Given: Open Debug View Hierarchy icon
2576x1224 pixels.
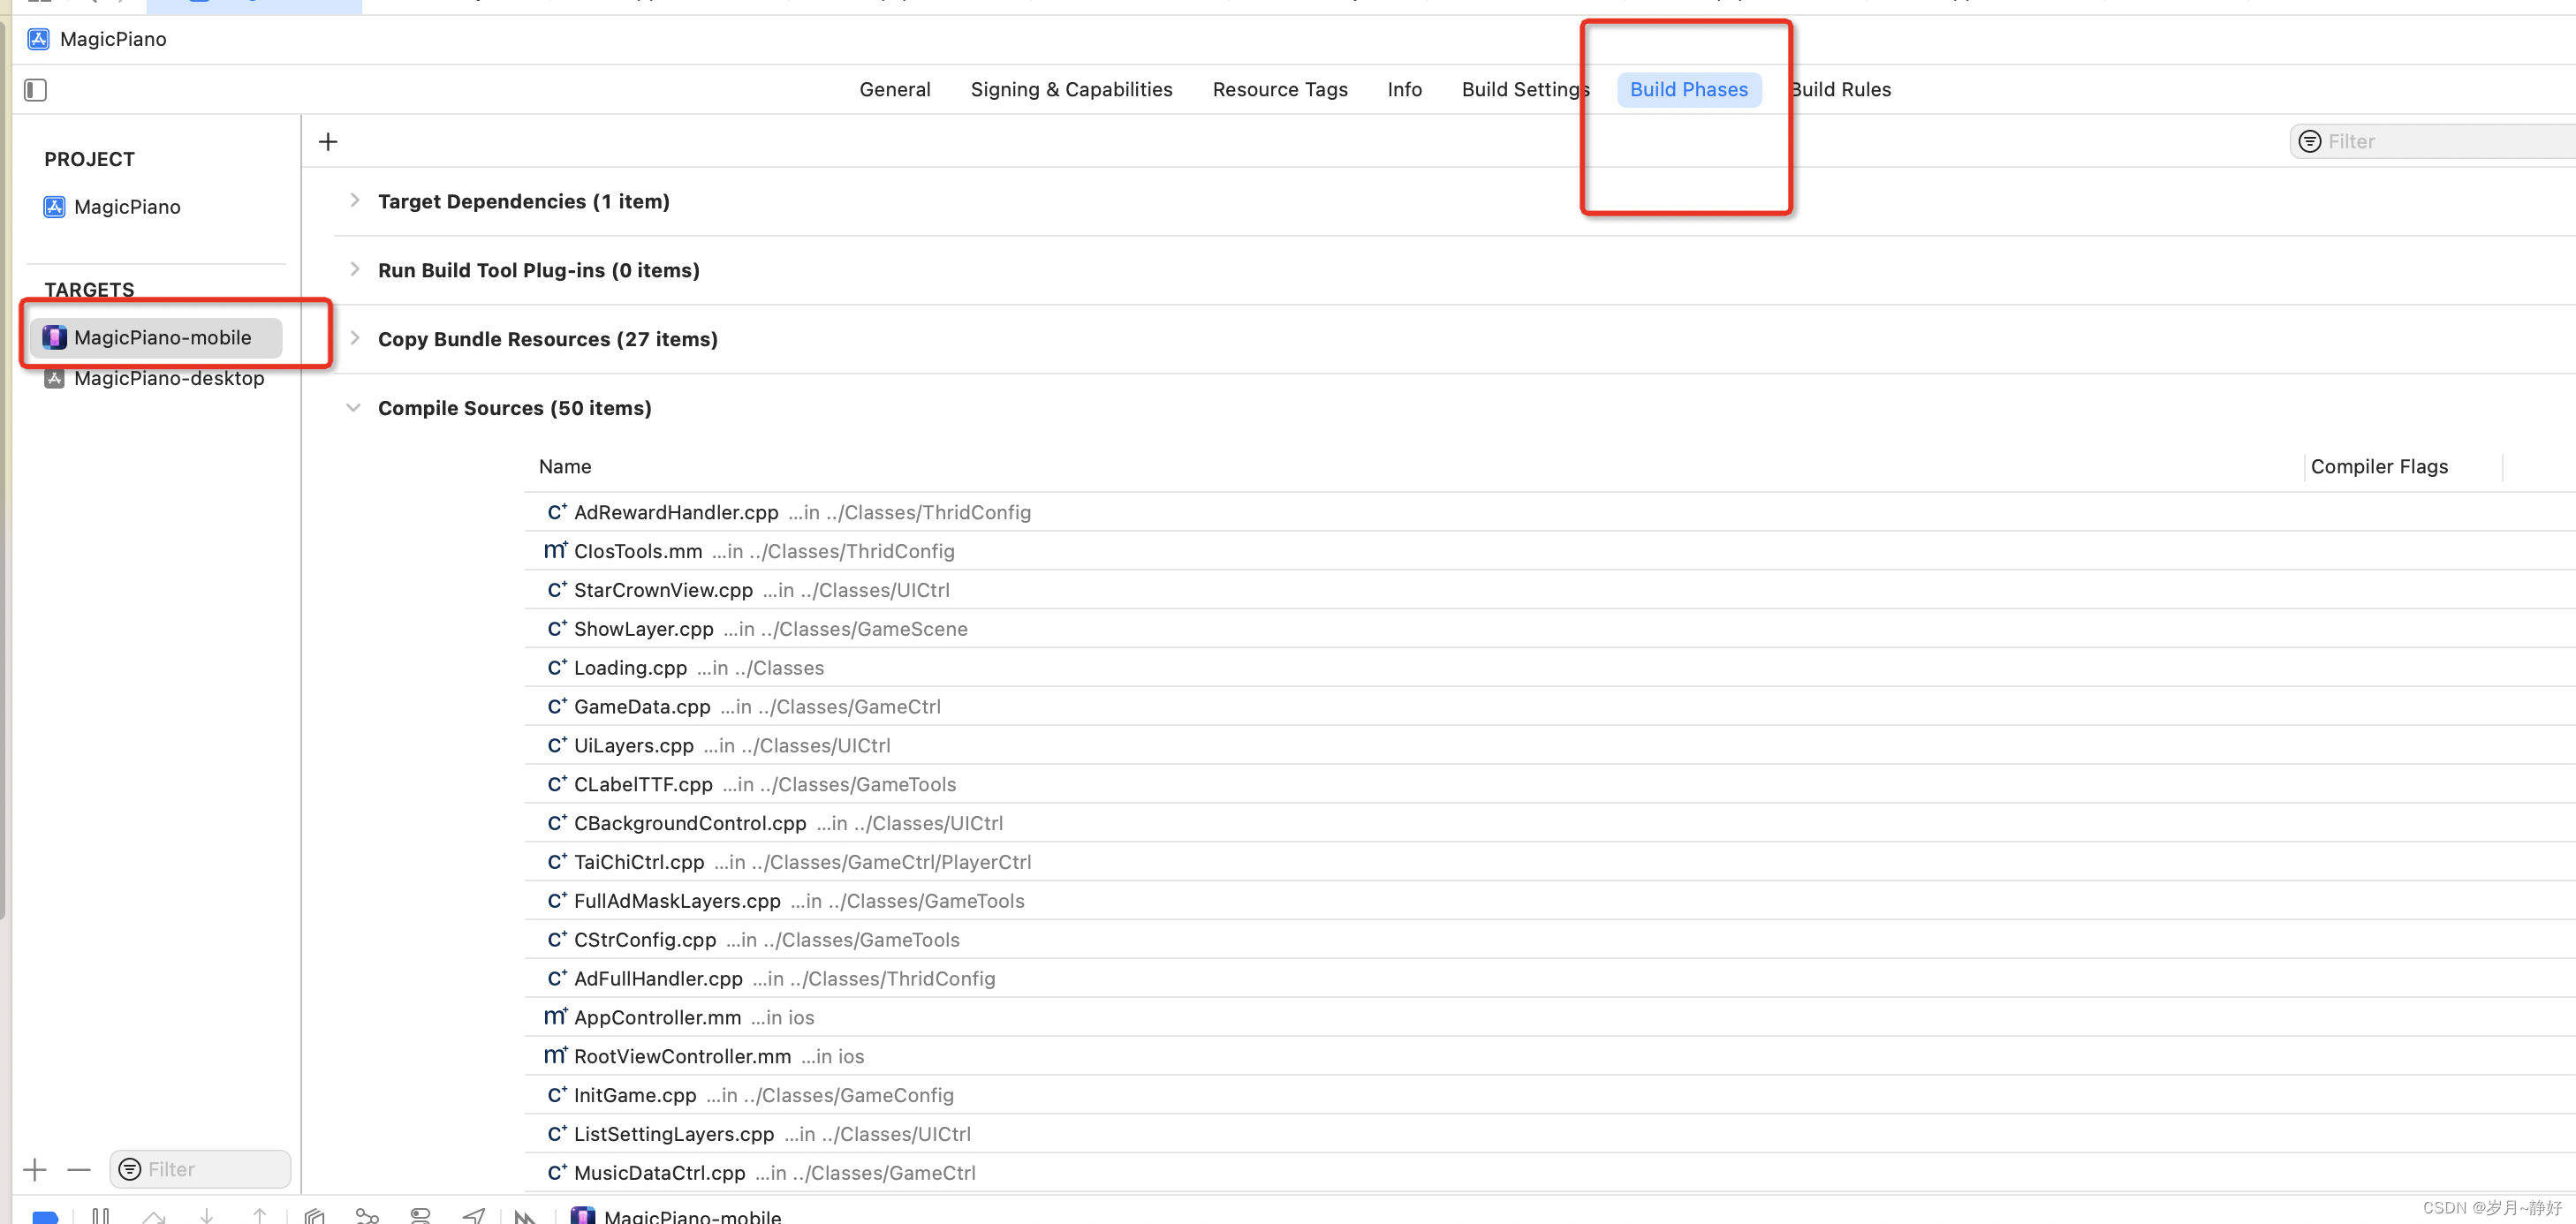Looking at the screenshot, I should 315,1216.
